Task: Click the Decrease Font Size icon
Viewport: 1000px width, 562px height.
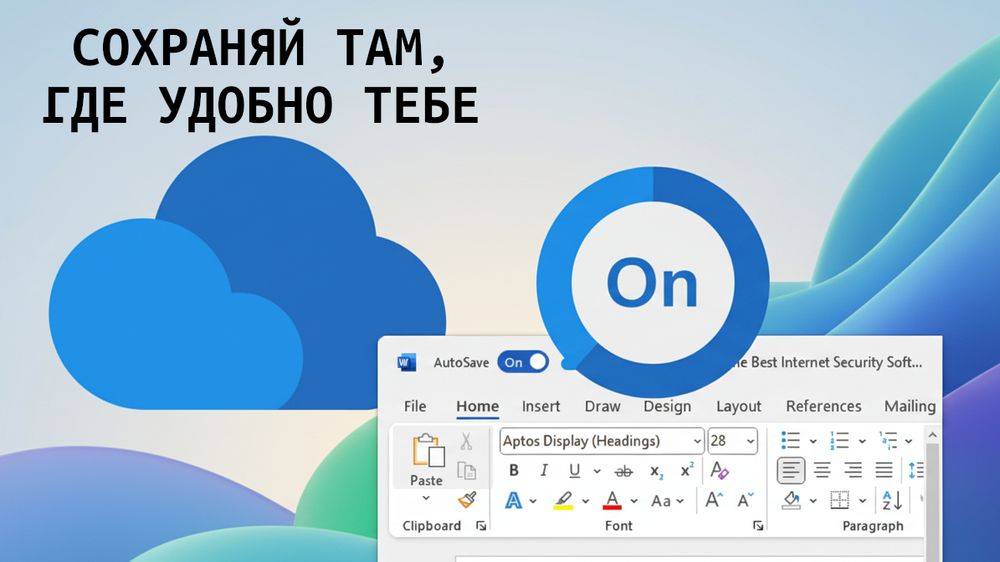Action: 746,500
